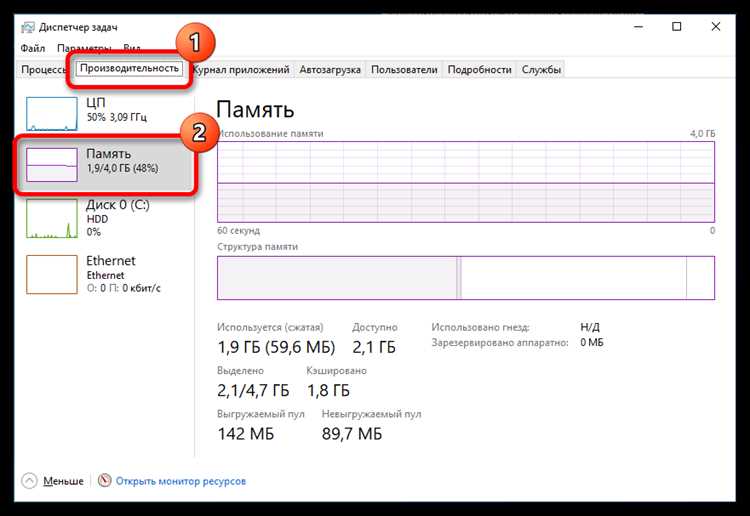Click the Использование памяти graph
Screen dimensions: 750x516
(x=466, y=182)
